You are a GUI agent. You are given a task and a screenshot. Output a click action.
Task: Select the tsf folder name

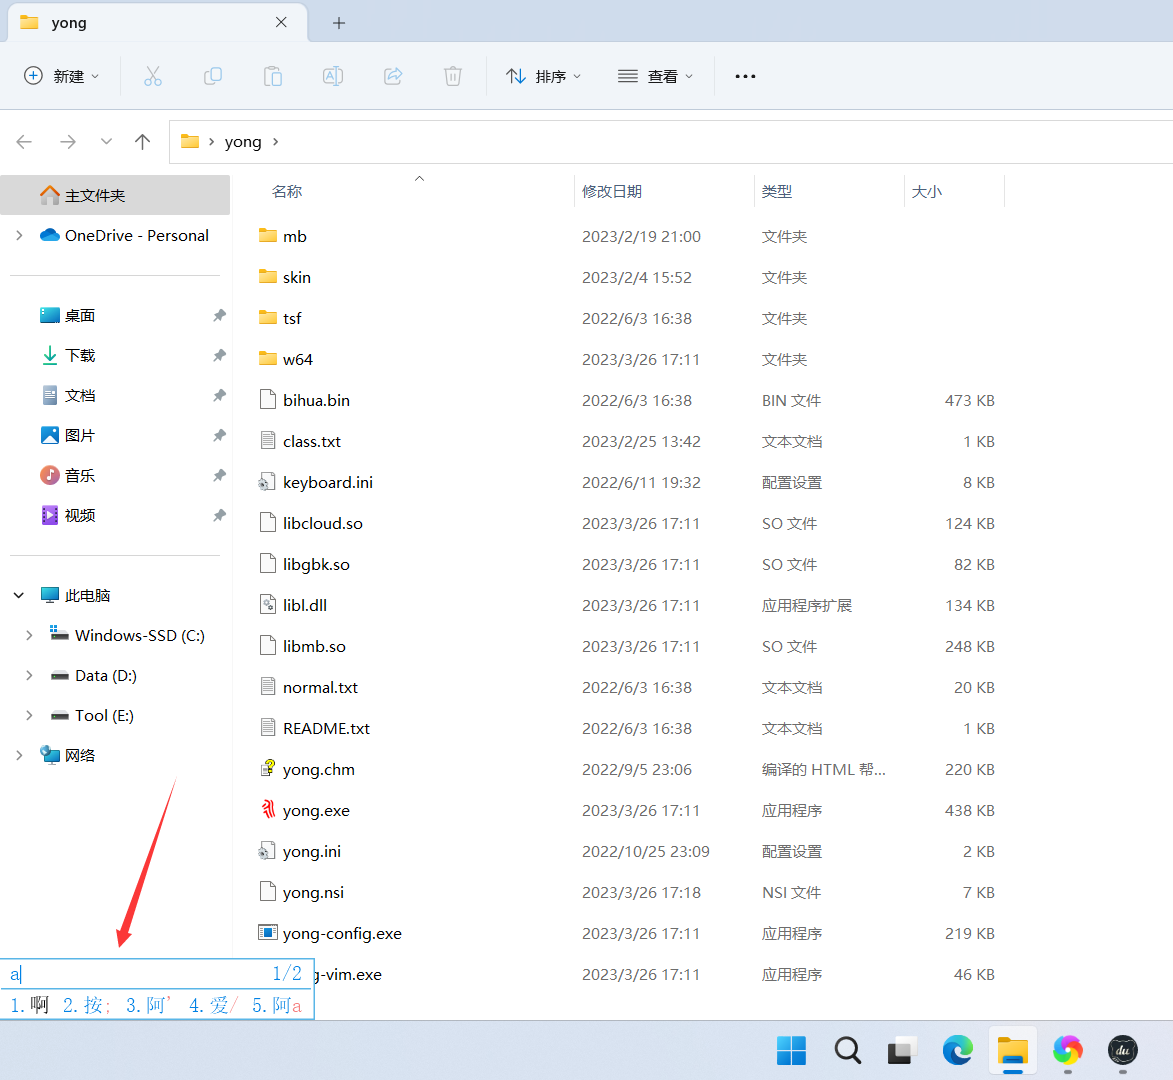pos(292,319)
